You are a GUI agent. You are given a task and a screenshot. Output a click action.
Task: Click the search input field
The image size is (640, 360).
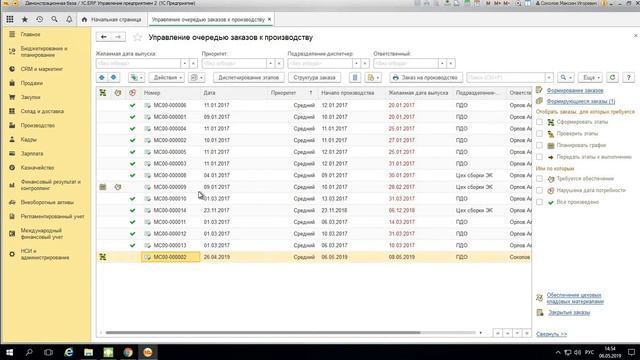click(505, 78)
